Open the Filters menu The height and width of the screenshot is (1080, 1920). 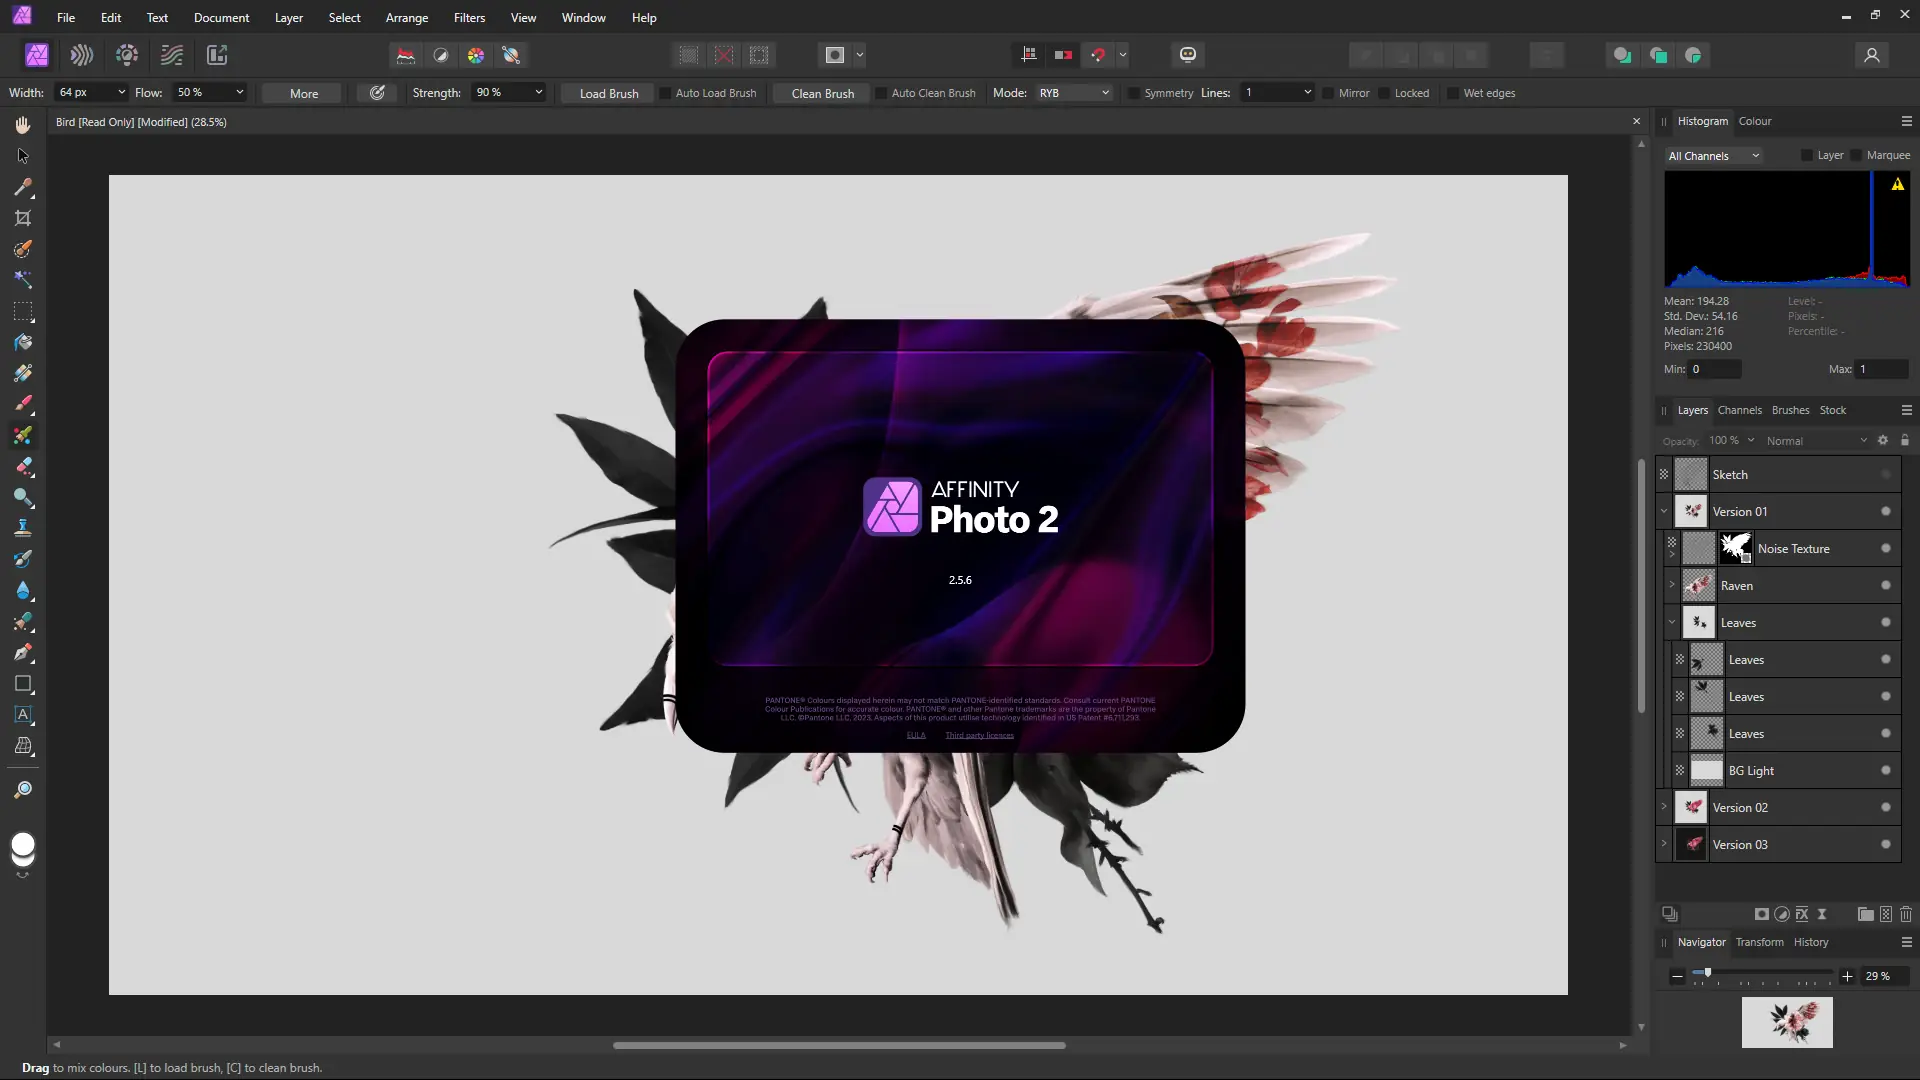pyautogui.click(x=469, y=18)
